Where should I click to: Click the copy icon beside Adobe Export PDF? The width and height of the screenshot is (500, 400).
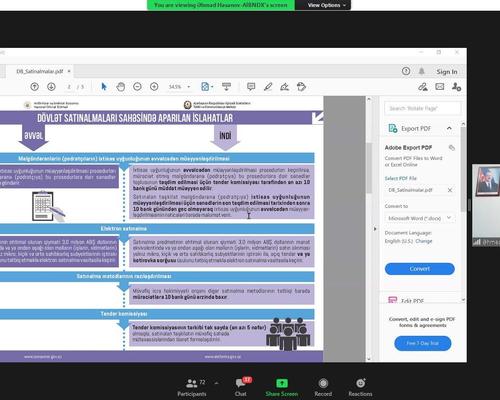(452, 148)
